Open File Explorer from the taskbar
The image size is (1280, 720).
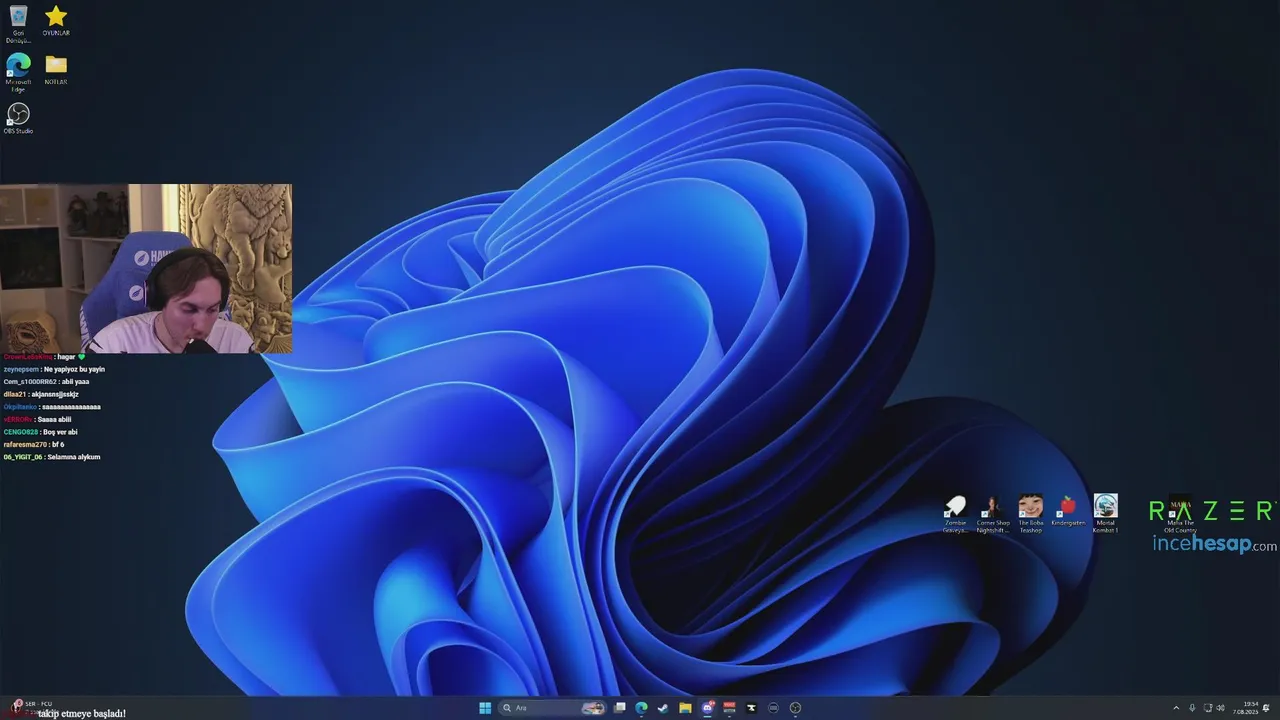(x=685, y=708)
